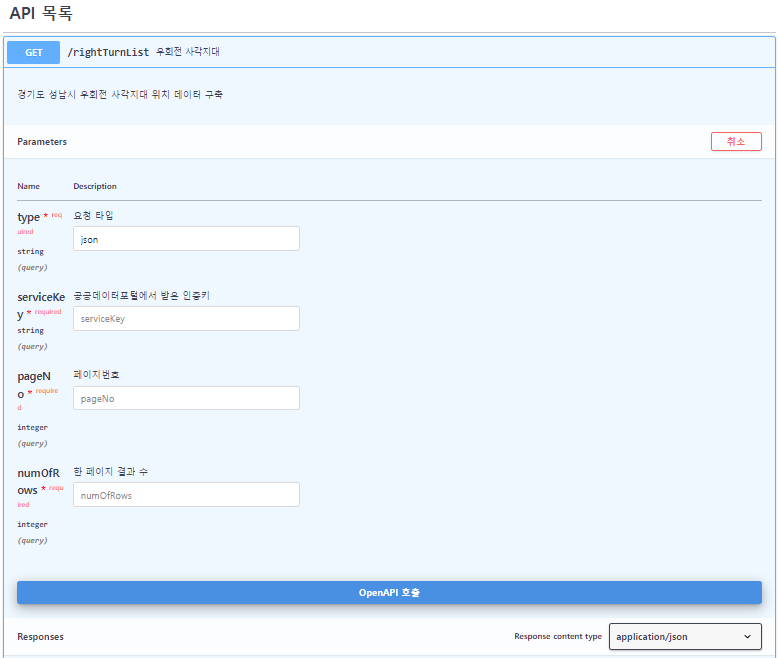Collapse the /rightTurnList endpoint header
778x658 pixels.
[389, 52]
